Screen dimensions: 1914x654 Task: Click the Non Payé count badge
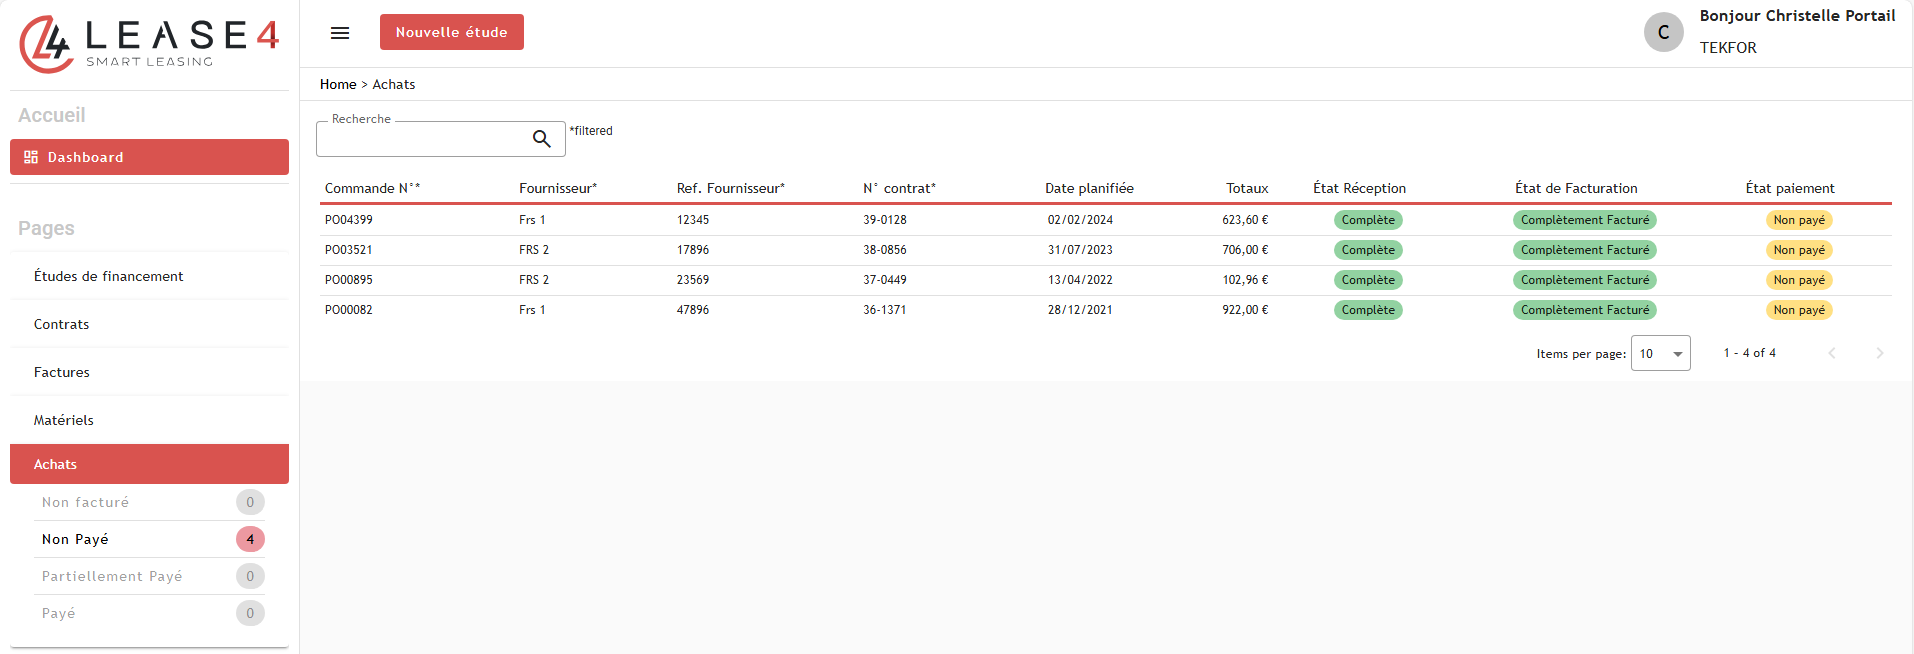point(250,539)
